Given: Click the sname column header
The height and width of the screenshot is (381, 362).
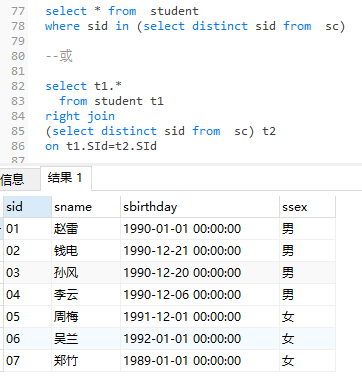Looking at the screenshot, I should tap(86, 207).
